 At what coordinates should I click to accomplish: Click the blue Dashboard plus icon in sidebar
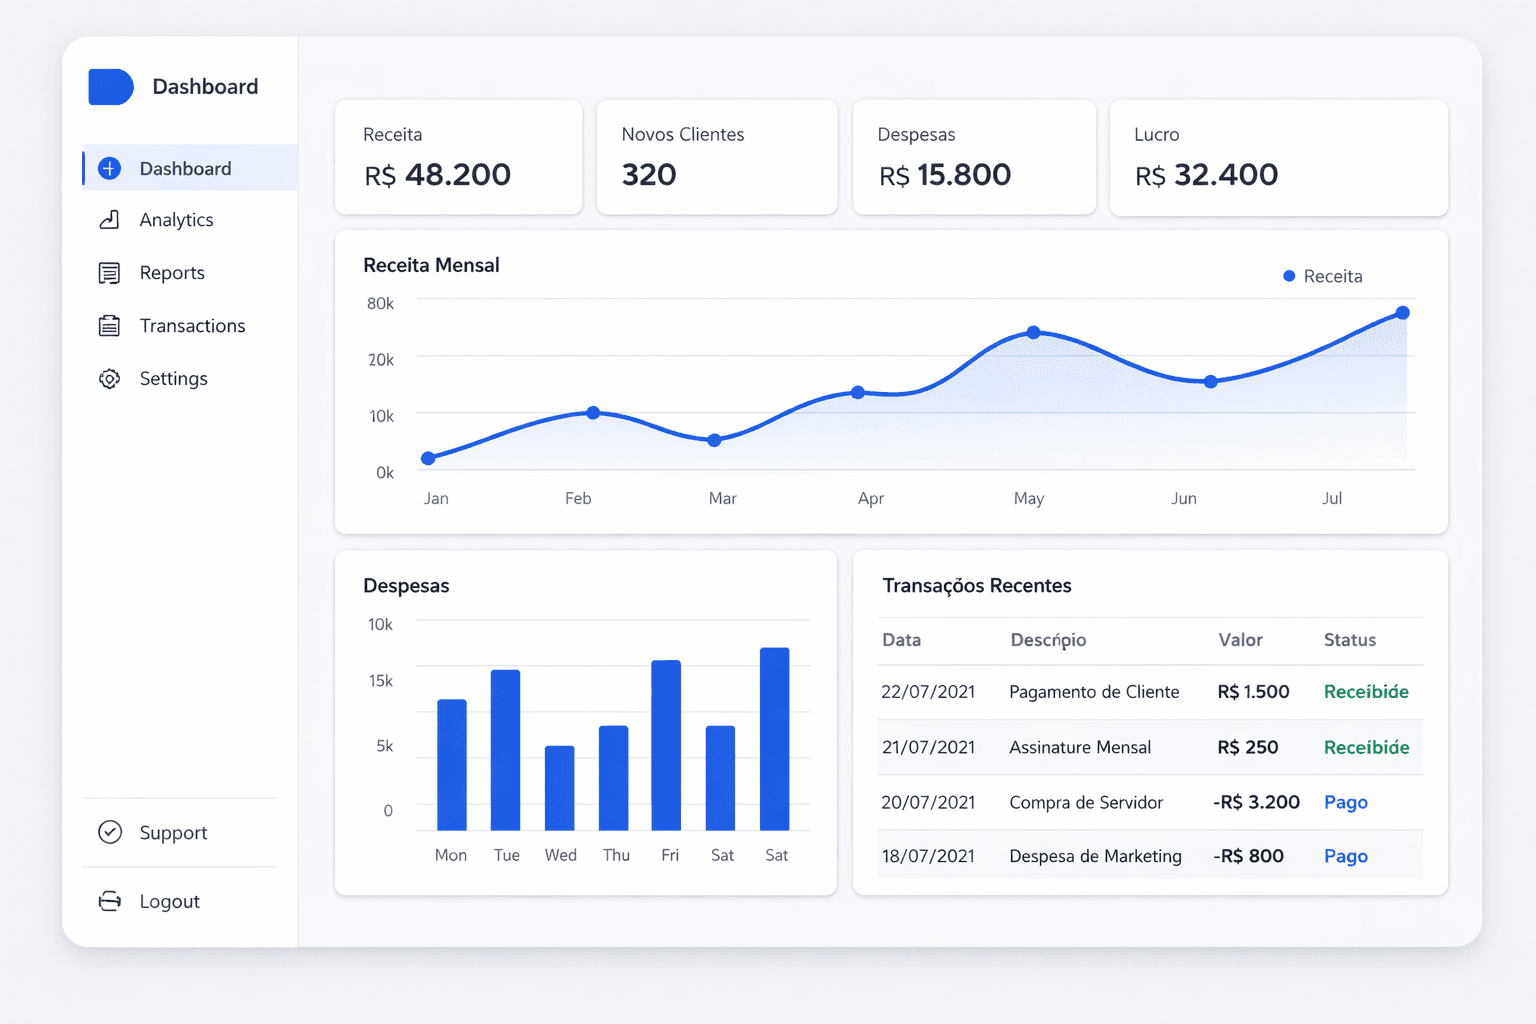coord(109,168)
